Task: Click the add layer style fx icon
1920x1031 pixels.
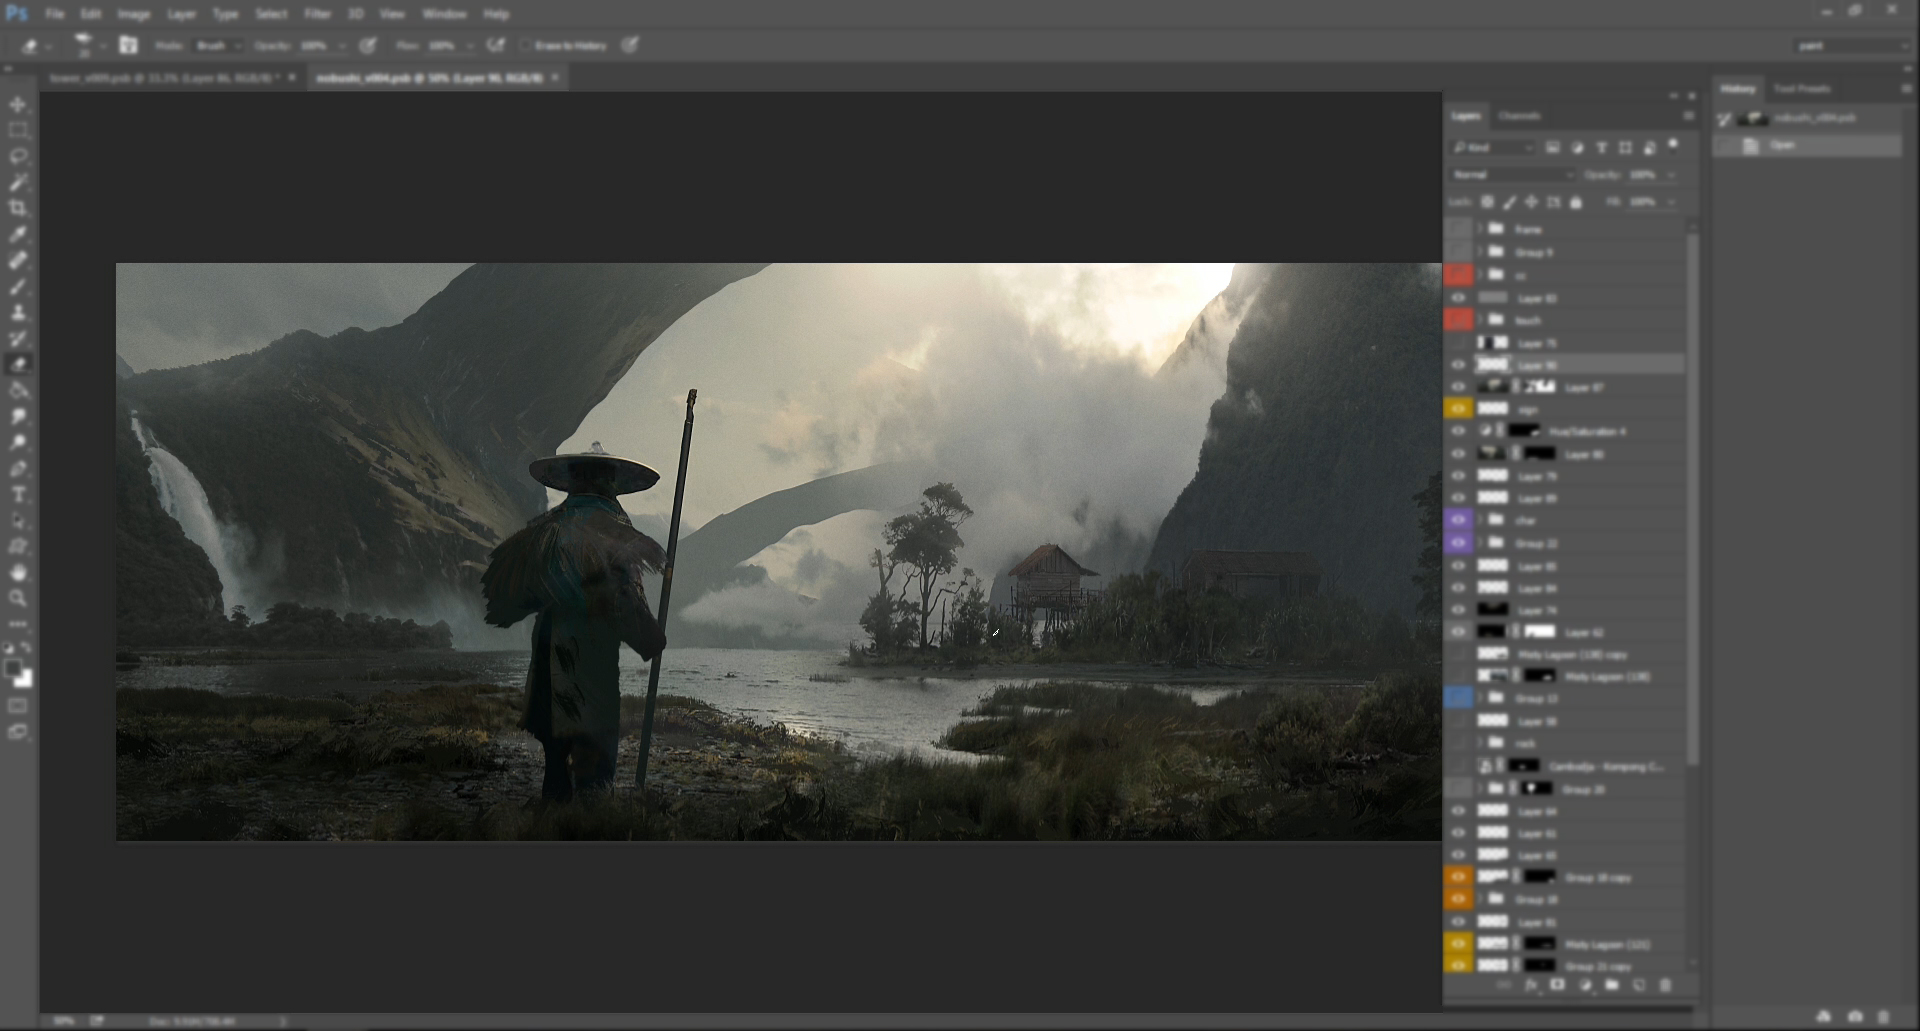Action: (1530, 985)
